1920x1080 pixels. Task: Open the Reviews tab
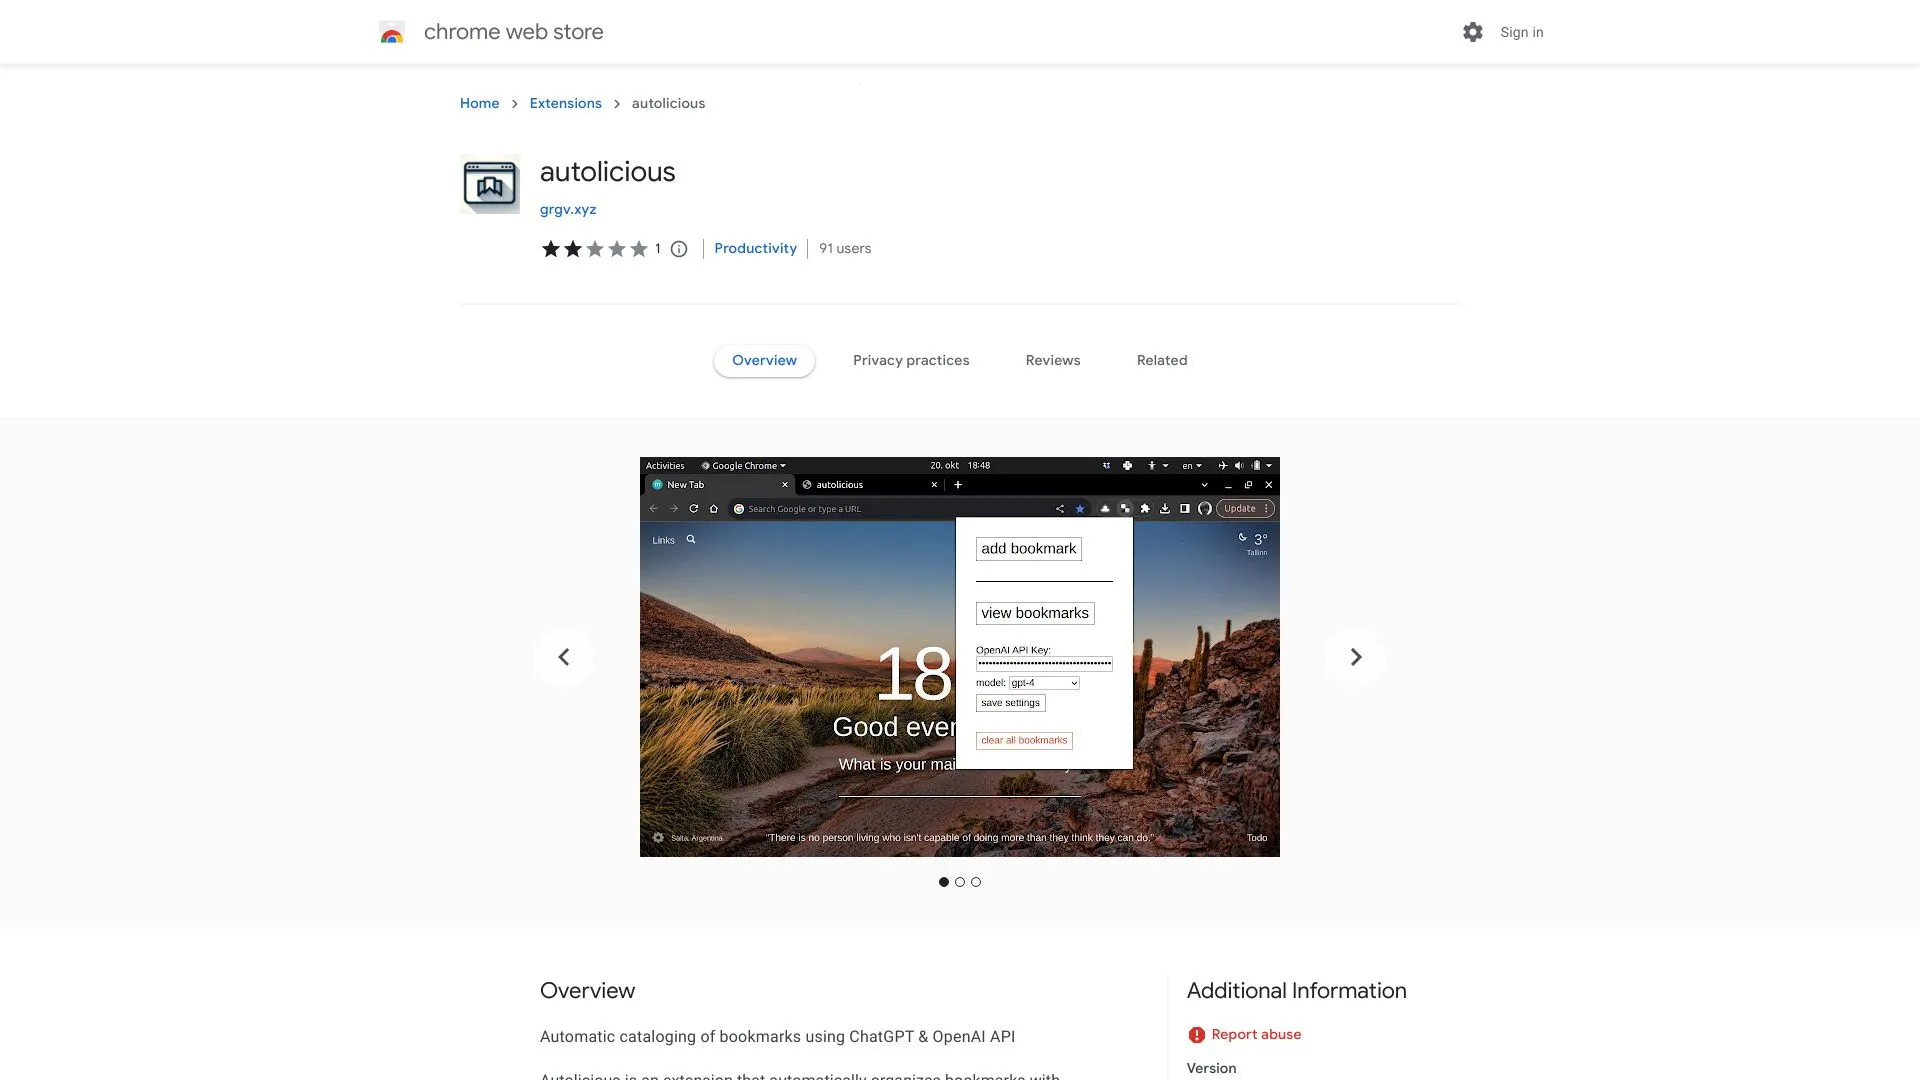point(1052,360)
